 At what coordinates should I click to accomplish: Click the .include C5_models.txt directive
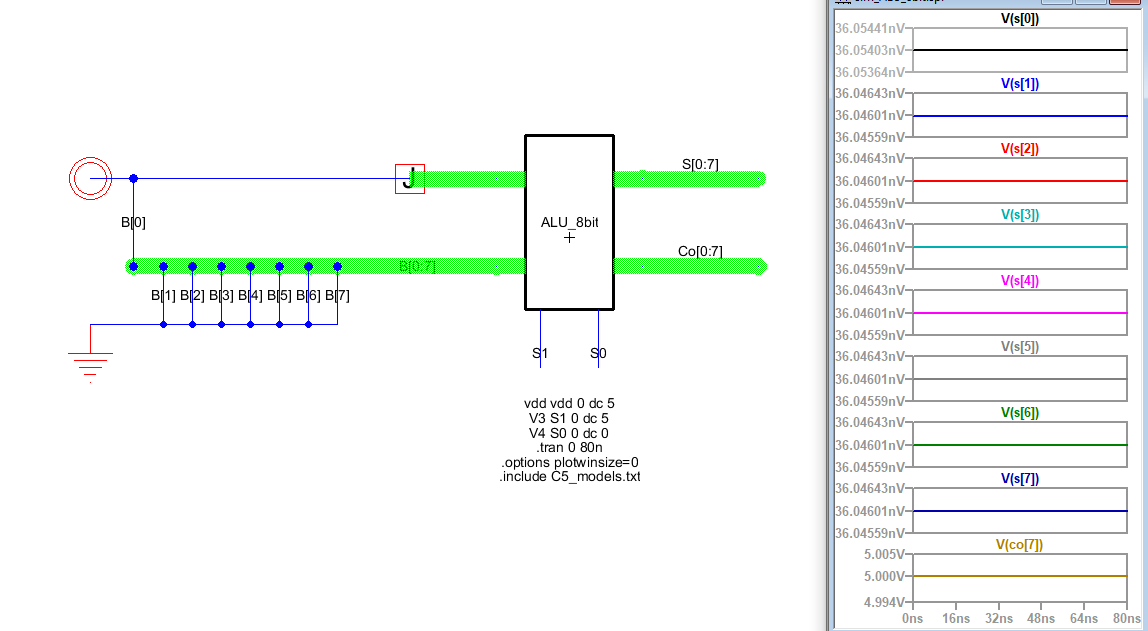pos(569,477)
